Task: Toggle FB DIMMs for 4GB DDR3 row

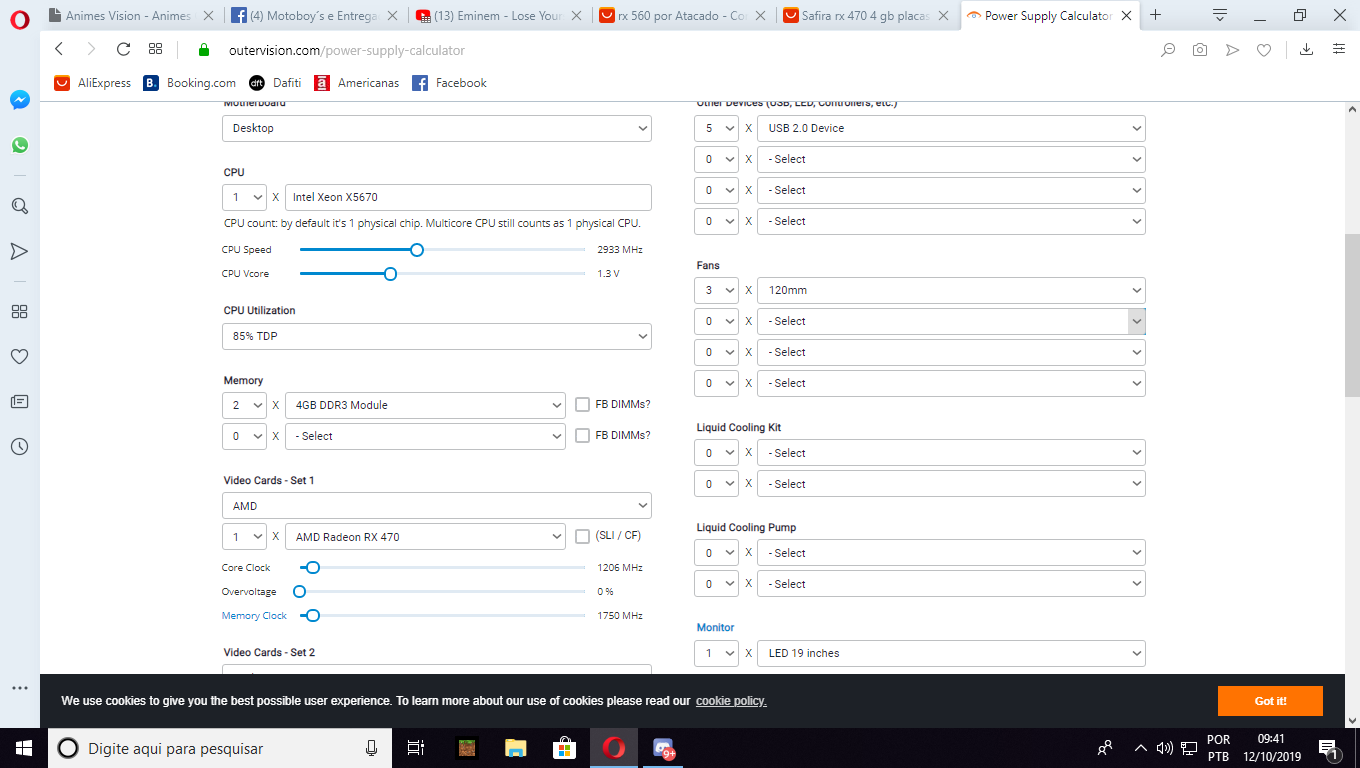Action: pos(583,405)
